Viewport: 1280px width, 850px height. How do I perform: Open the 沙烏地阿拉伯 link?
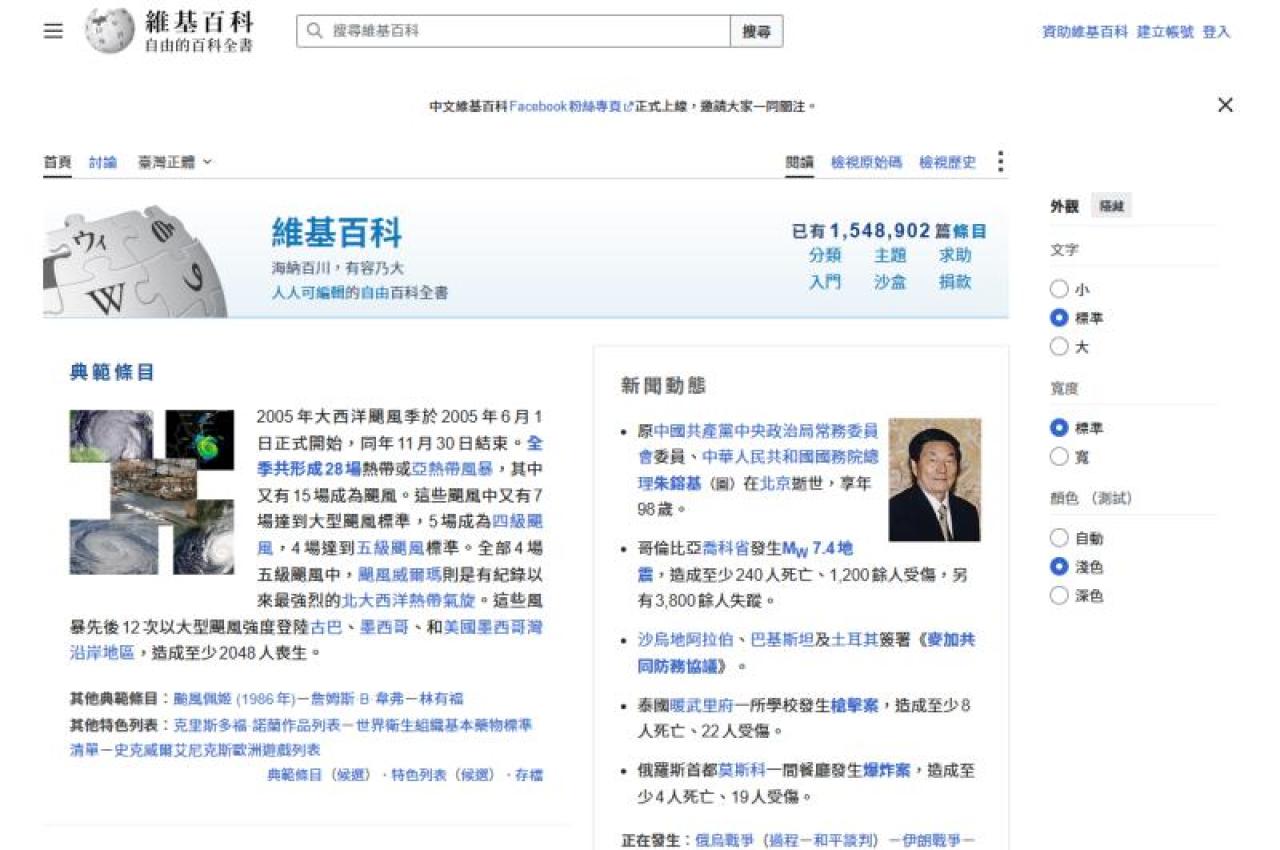point(686,639)
